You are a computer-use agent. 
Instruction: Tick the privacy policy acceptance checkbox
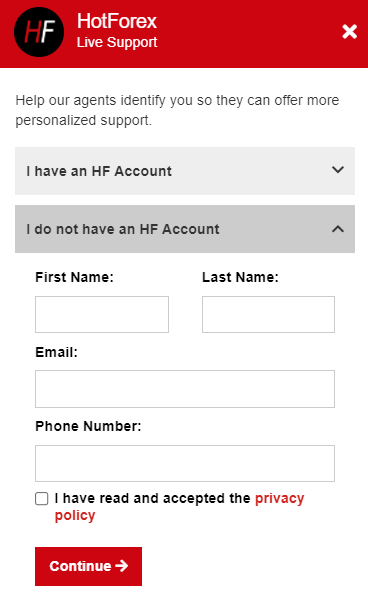point(42,499)
